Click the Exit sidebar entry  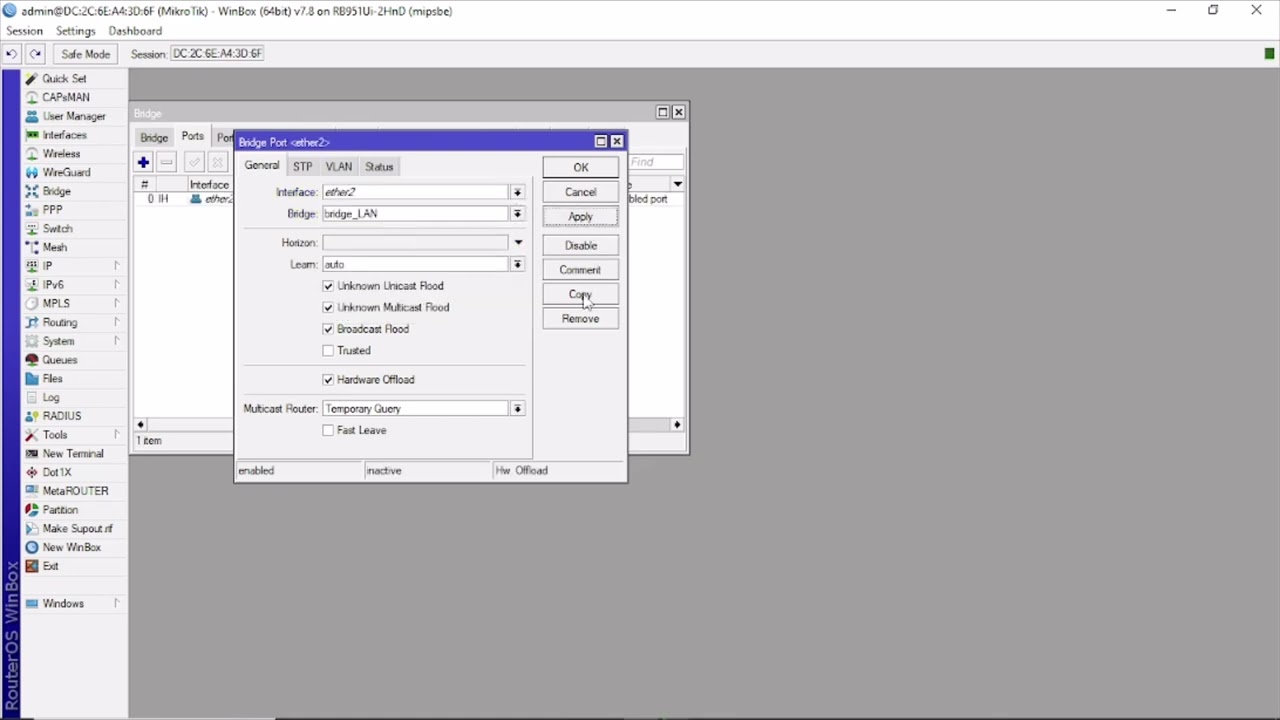(x=50, y=566)
